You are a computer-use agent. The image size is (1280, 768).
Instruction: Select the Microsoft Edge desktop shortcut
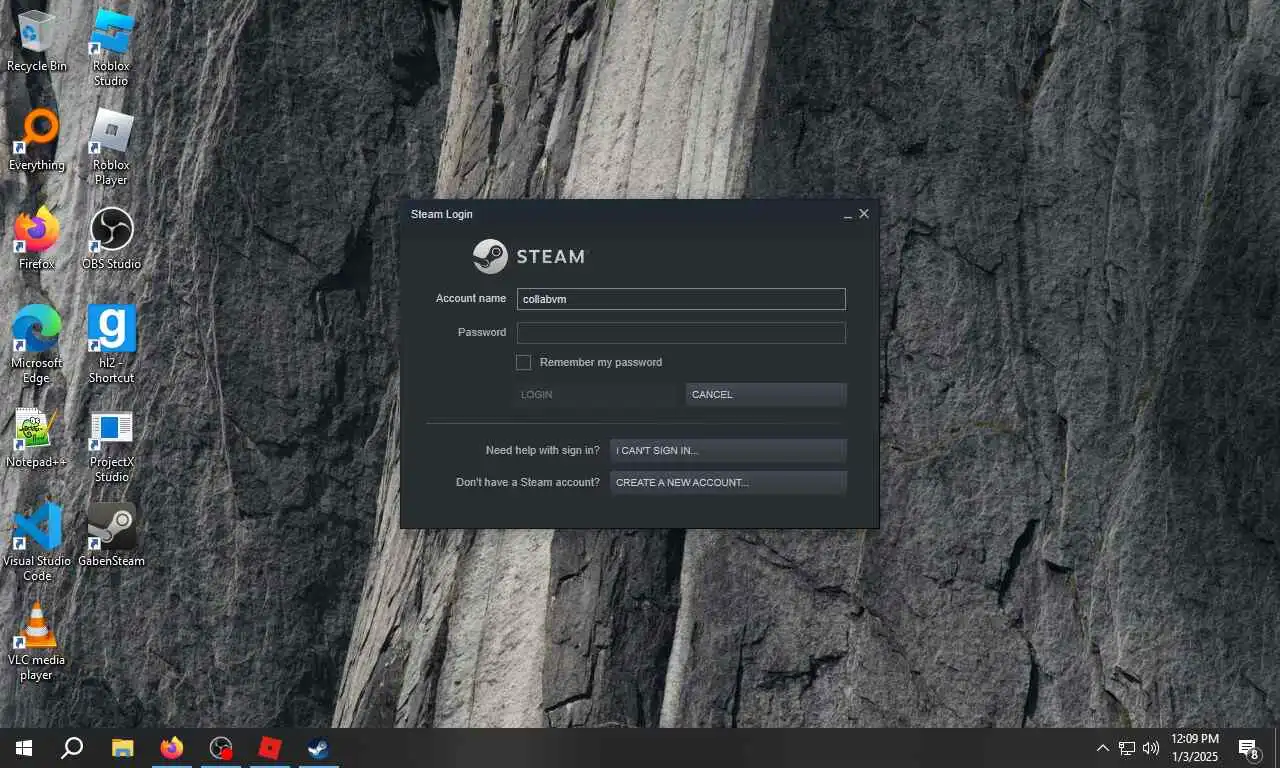tap(36, 345)
